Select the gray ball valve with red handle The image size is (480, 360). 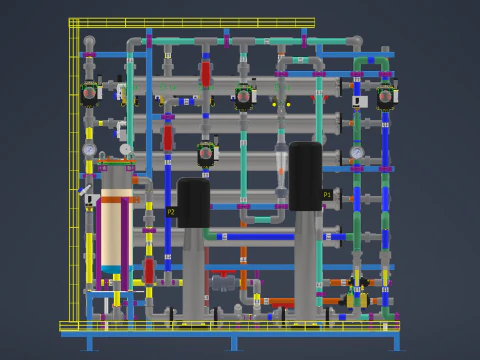pyautogui.click(x=223, y=281)
